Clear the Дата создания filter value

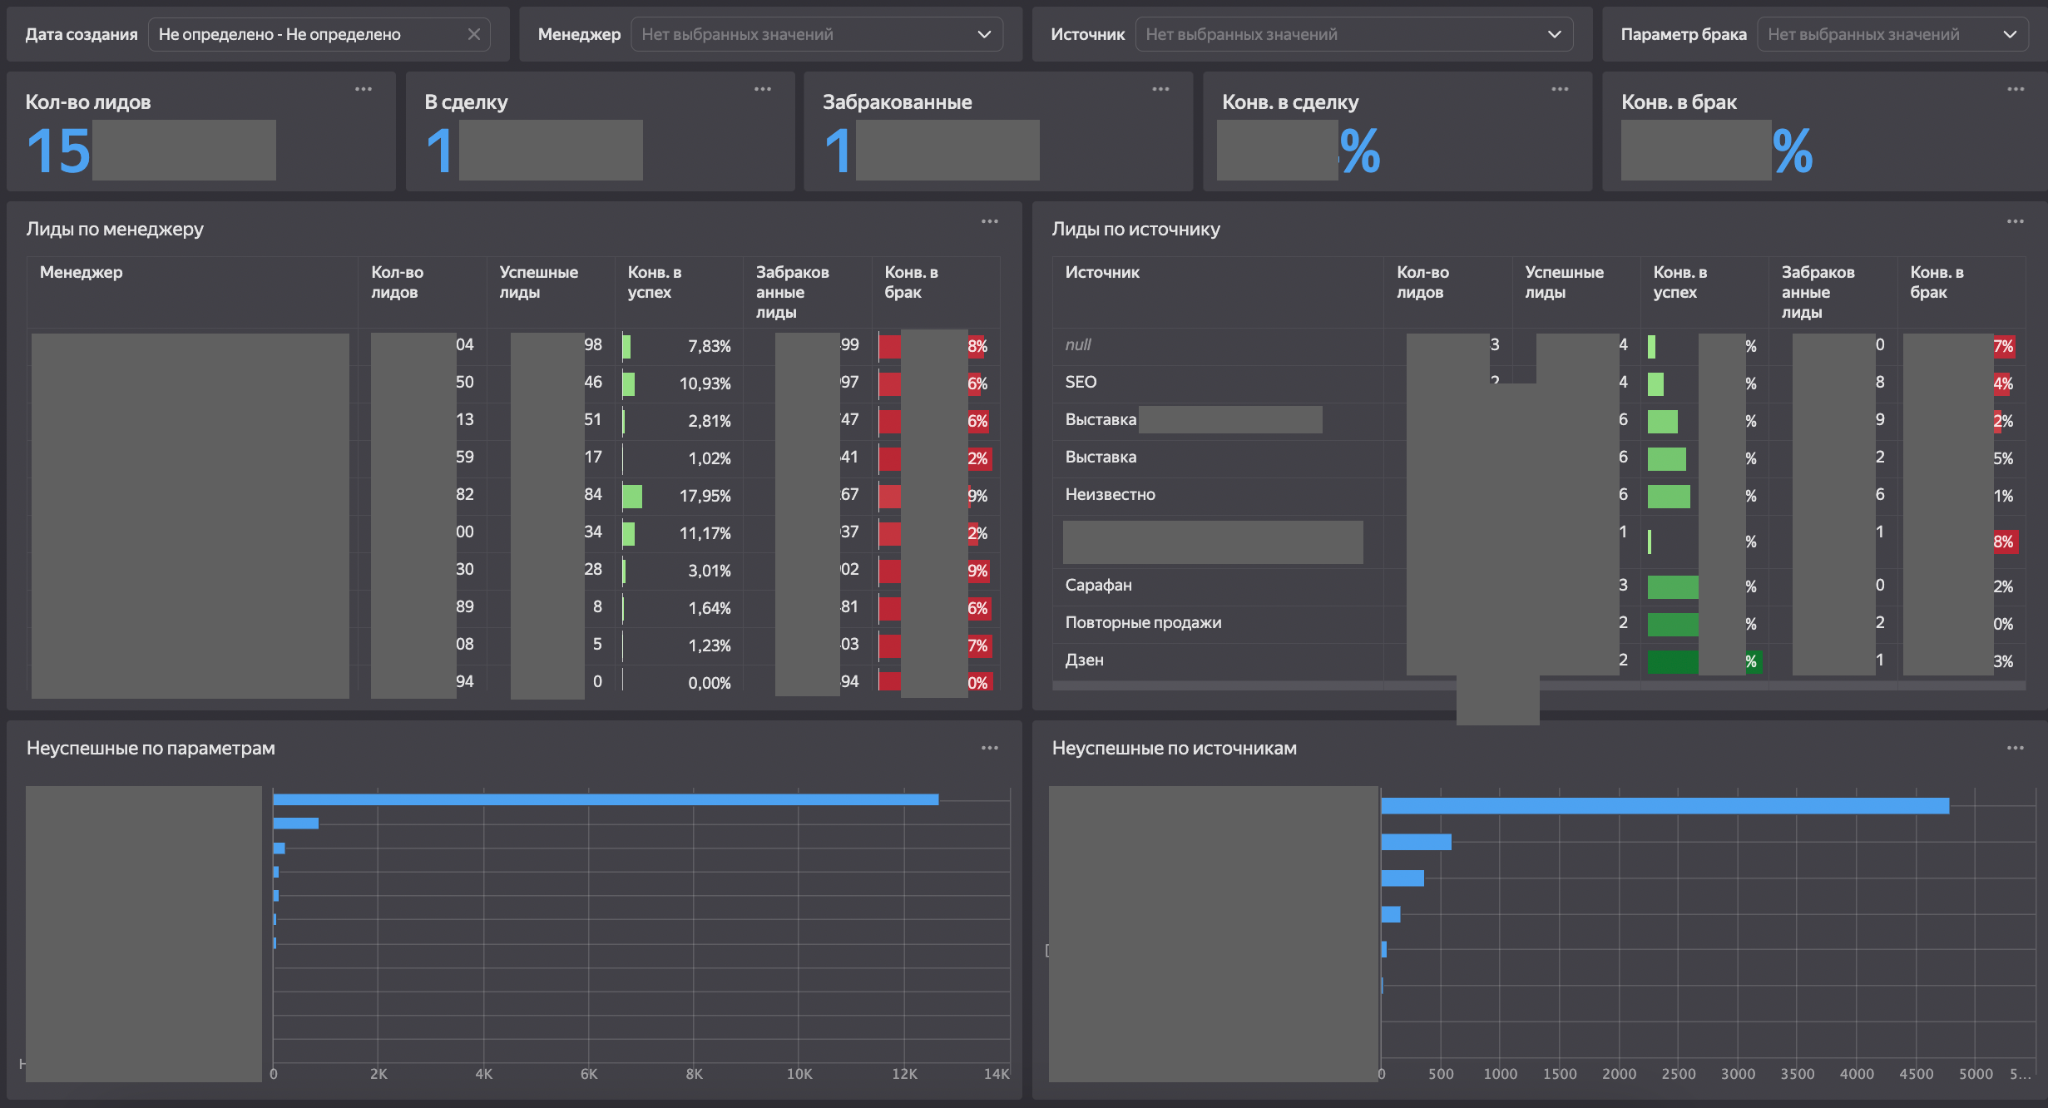click(474, 34)
